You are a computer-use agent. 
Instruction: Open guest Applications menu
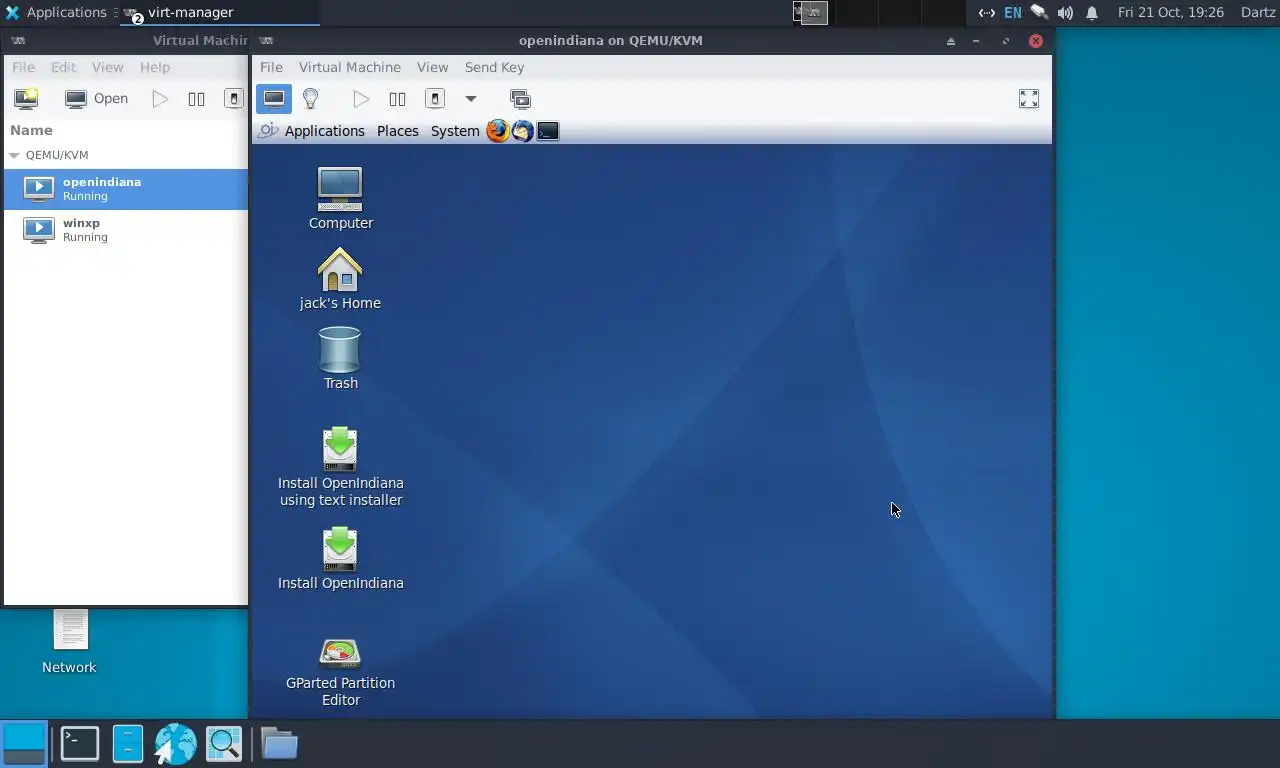point(324,131)
